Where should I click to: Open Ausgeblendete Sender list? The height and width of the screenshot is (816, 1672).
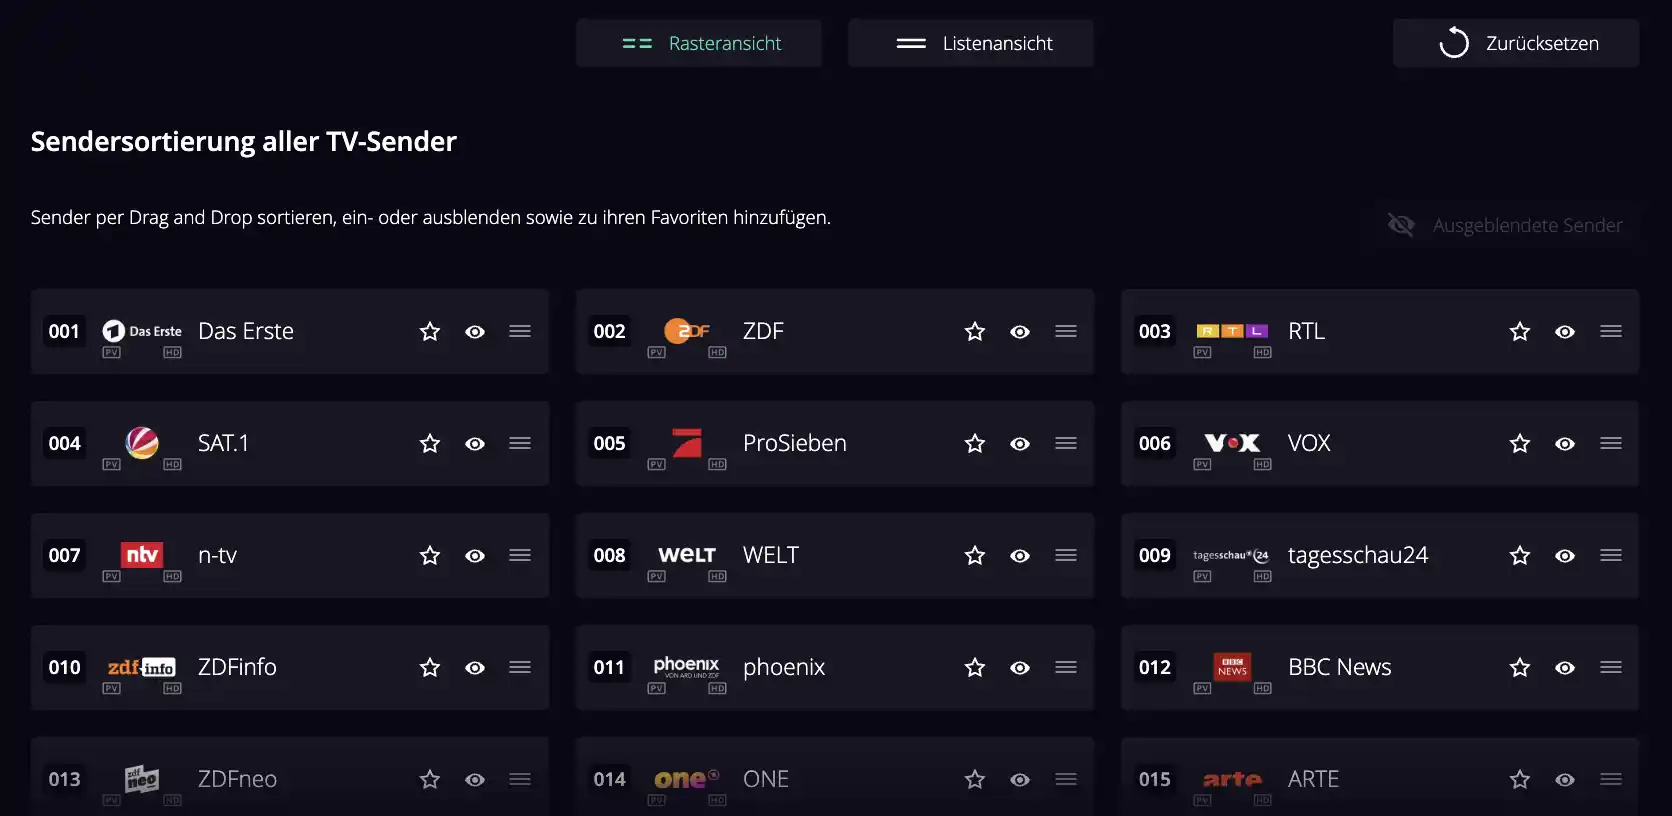[x=1505, y=225]
